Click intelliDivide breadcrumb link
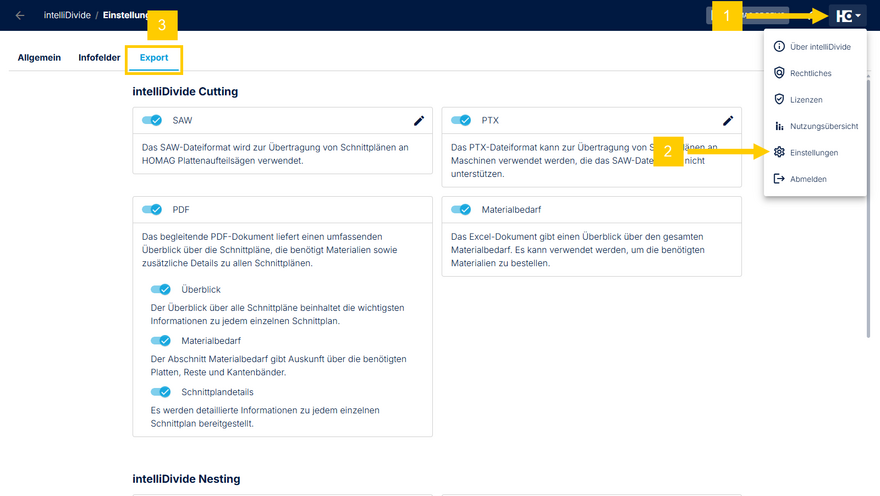880x496 pixels. point(66,16)
